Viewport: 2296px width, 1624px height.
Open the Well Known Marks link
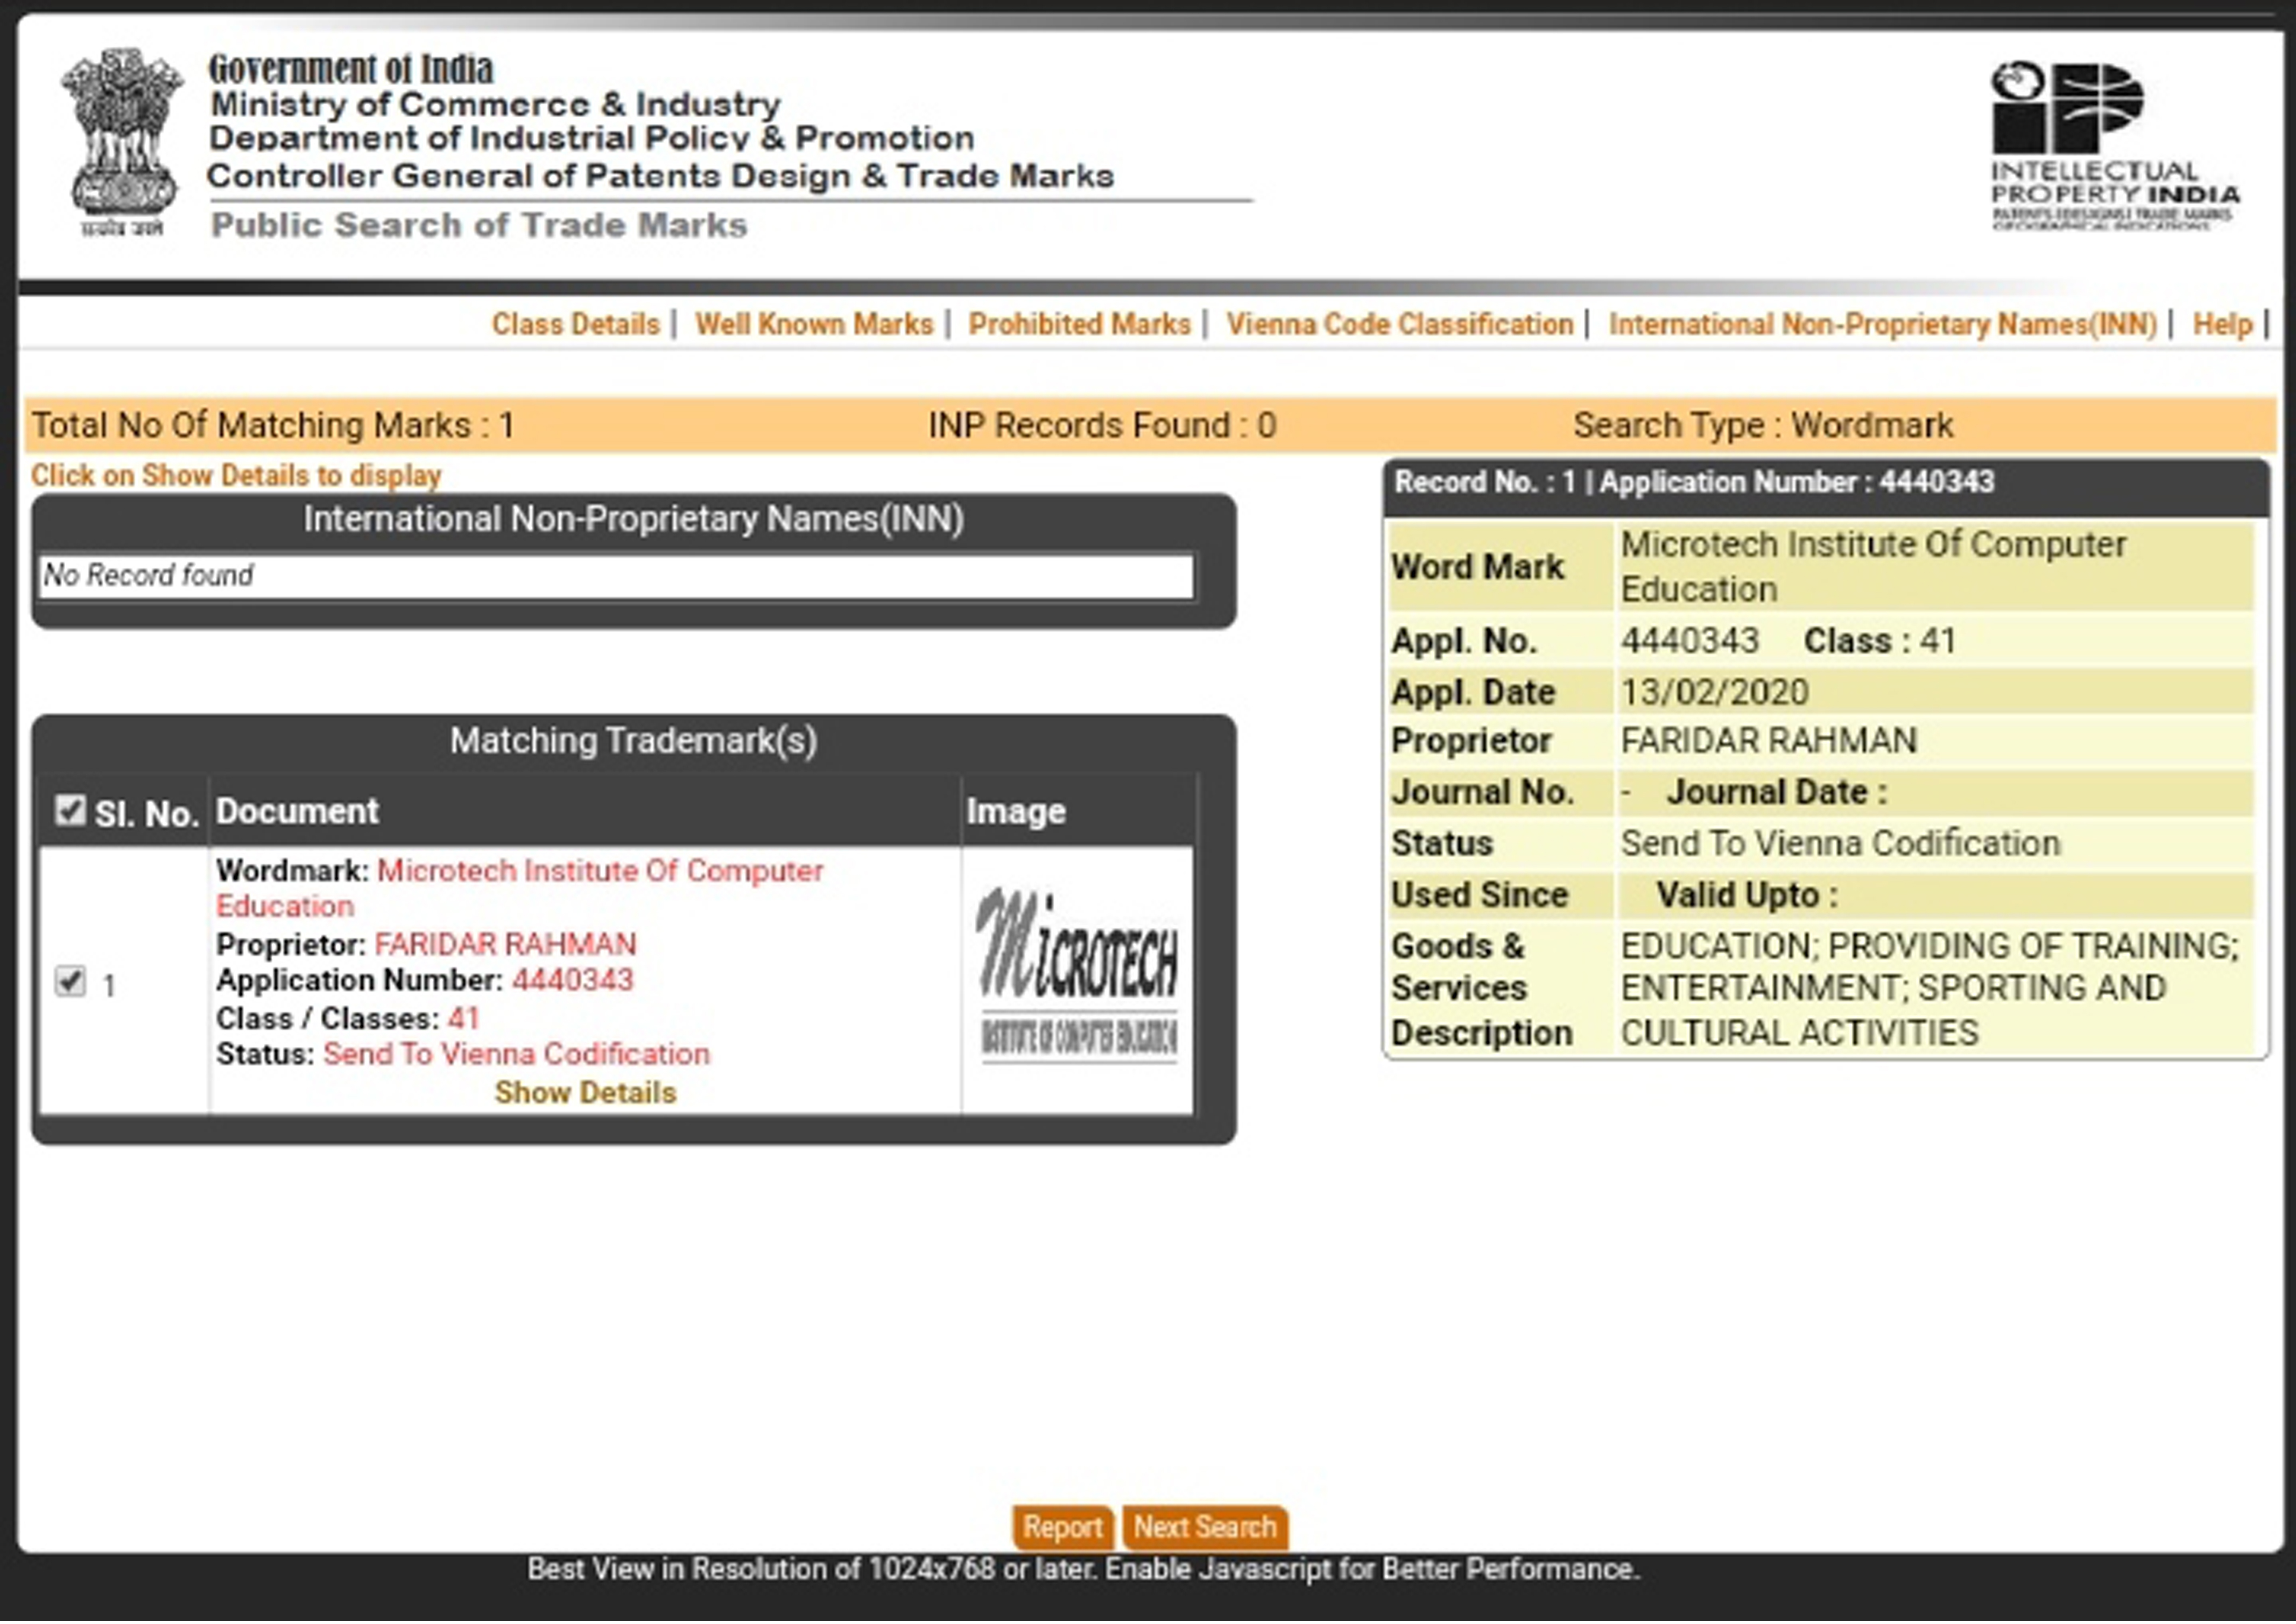[x=814, y=325]
